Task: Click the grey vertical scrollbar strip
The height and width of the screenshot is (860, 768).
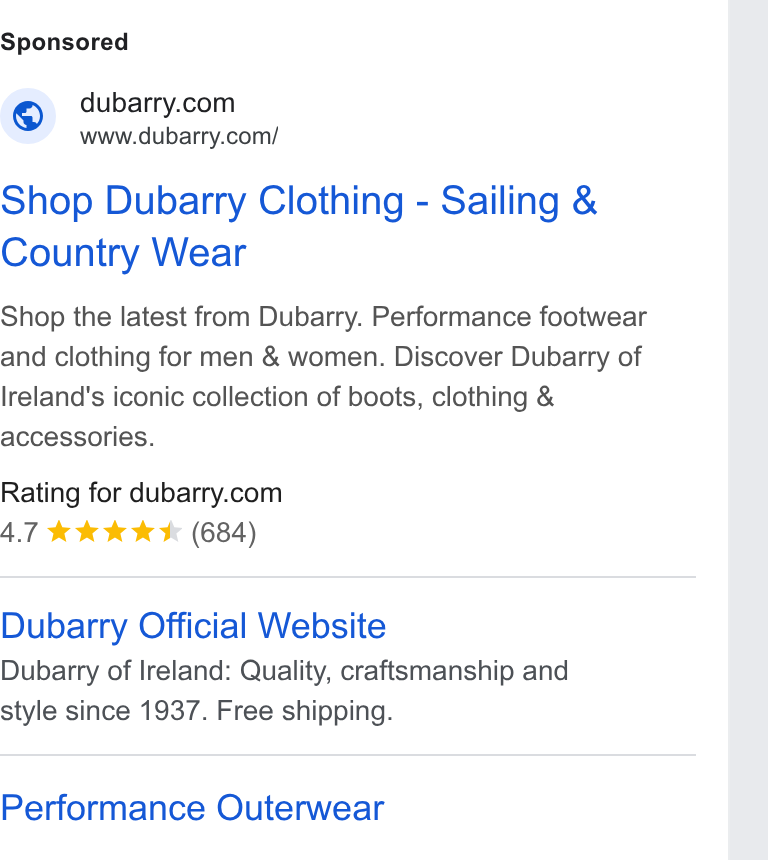Action: coord(748,430)
